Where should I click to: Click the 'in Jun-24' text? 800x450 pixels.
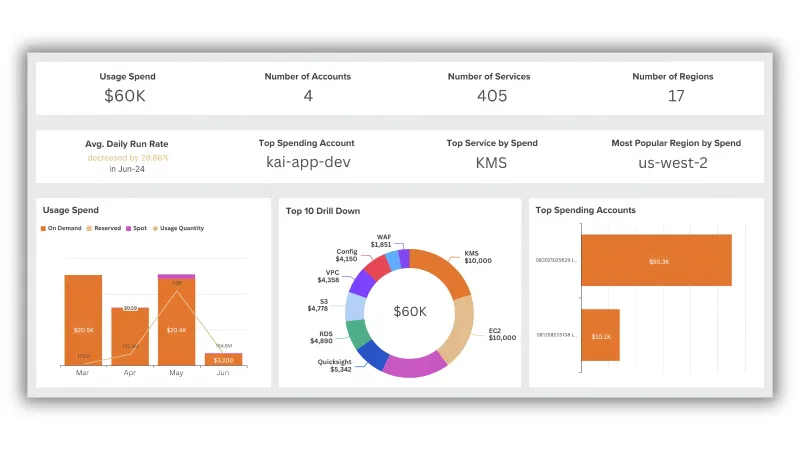[127, 169]
